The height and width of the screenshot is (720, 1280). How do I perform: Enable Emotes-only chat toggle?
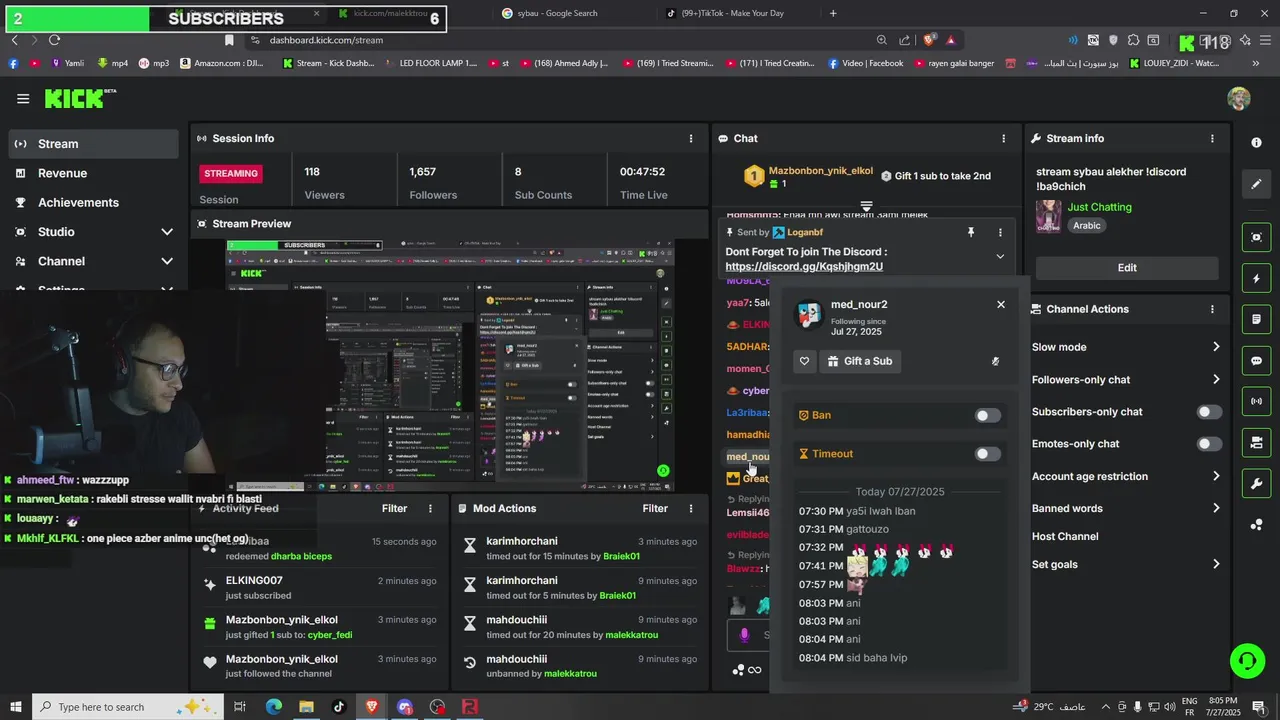click(1209, 444)
